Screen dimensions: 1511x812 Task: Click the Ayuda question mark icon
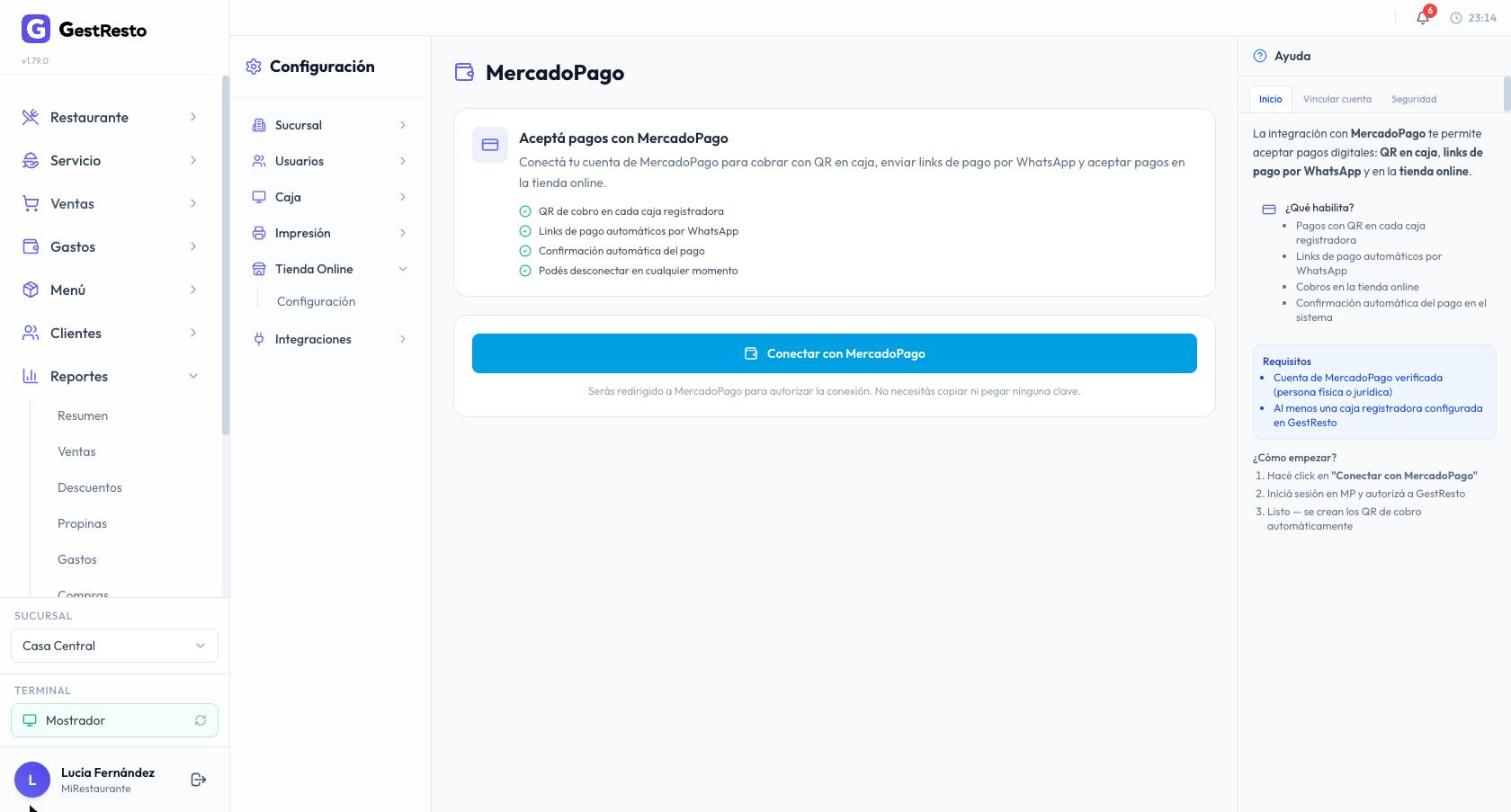(x=1260, y=56)
